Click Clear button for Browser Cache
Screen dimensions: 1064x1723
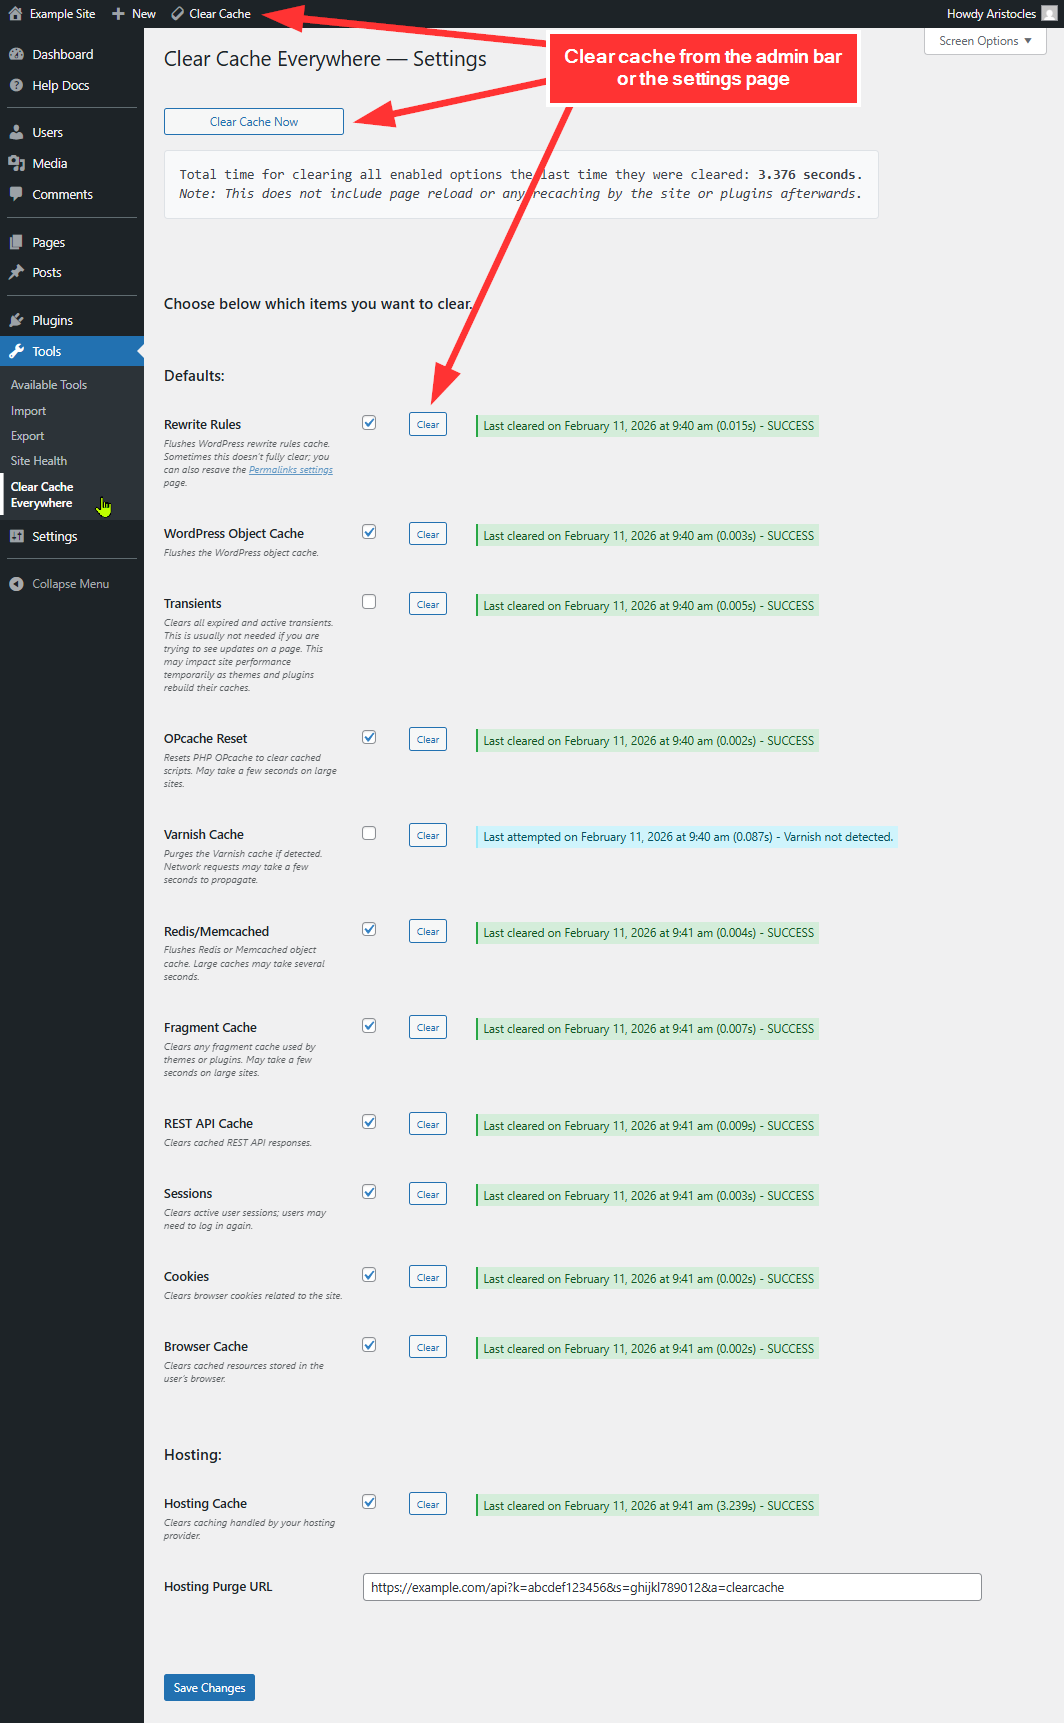click(428, 1347)
